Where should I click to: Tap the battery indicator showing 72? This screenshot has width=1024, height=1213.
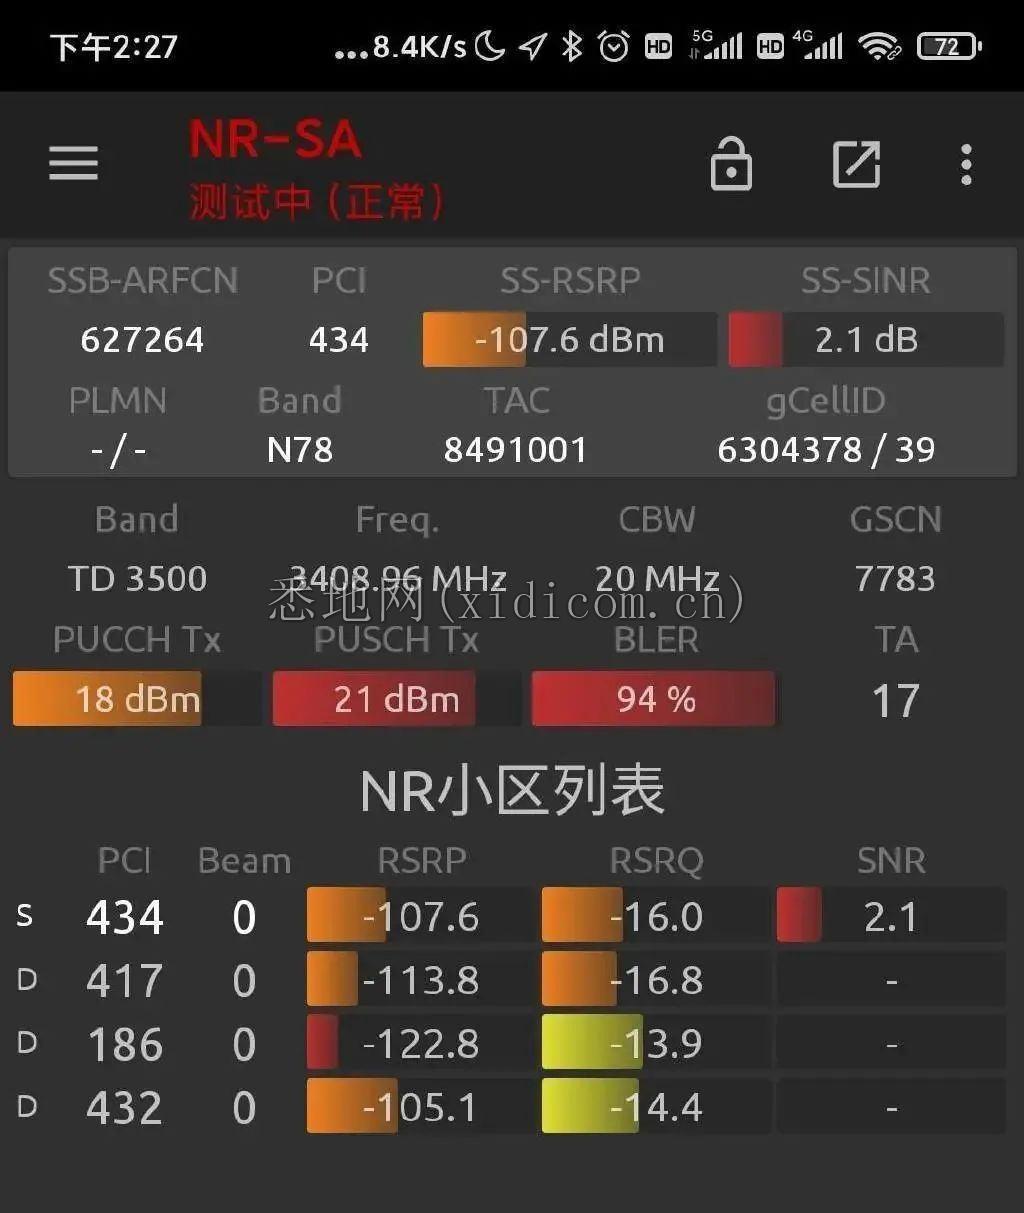949,46
